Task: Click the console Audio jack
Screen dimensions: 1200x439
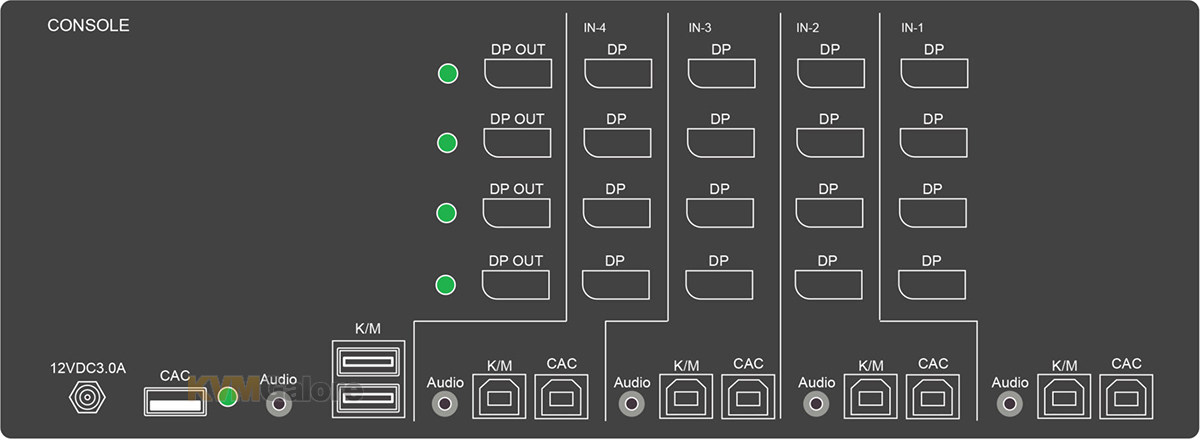Action: (278, 403)
